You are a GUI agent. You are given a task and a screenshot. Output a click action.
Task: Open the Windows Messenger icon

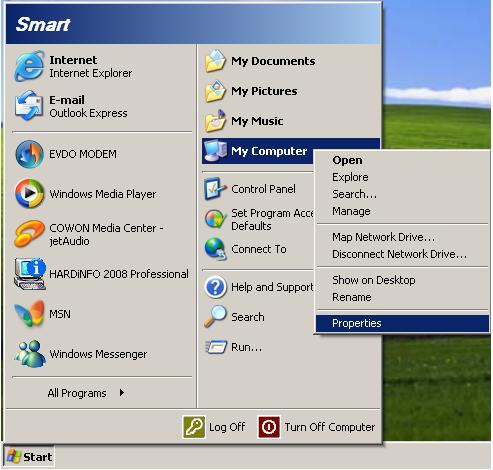(x=29, y=353)
